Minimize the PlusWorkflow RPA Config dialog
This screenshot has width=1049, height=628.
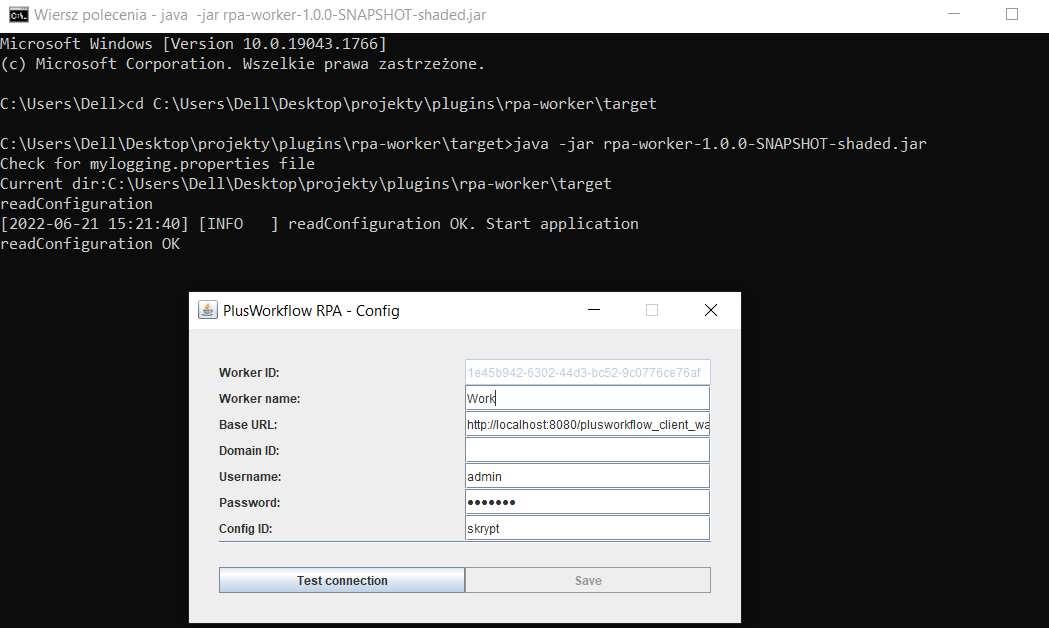[x=593, y=310]
